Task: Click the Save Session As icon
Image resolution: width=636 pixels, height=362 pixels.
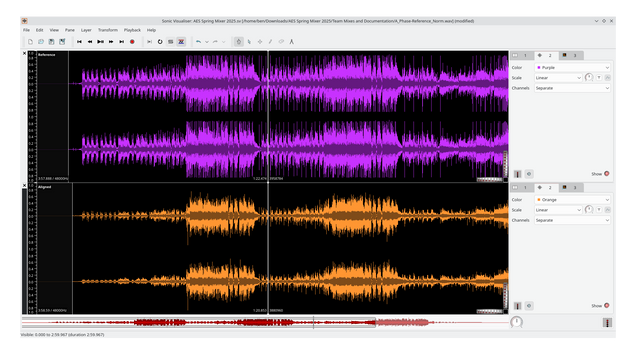Action: [x=62, y=42]
